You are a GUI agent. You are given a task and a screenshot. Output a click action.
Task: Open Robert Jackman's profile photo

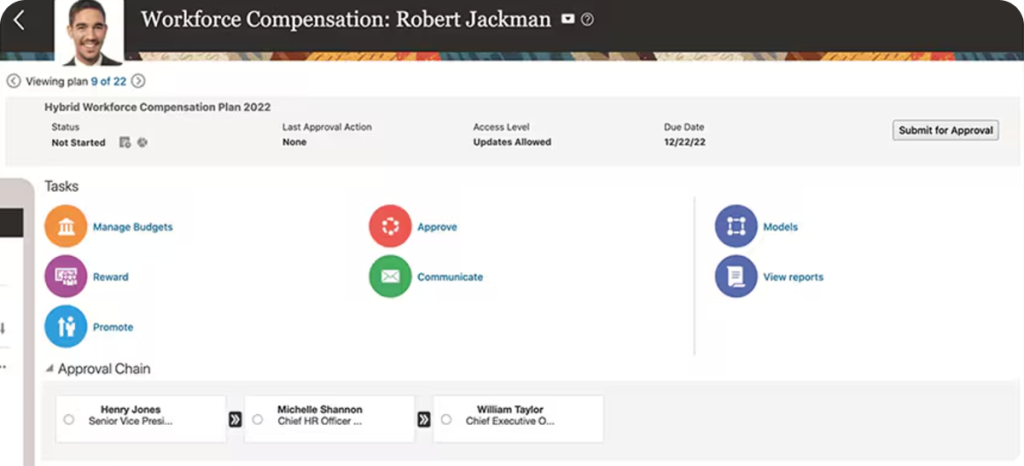(x=89, y=33)
